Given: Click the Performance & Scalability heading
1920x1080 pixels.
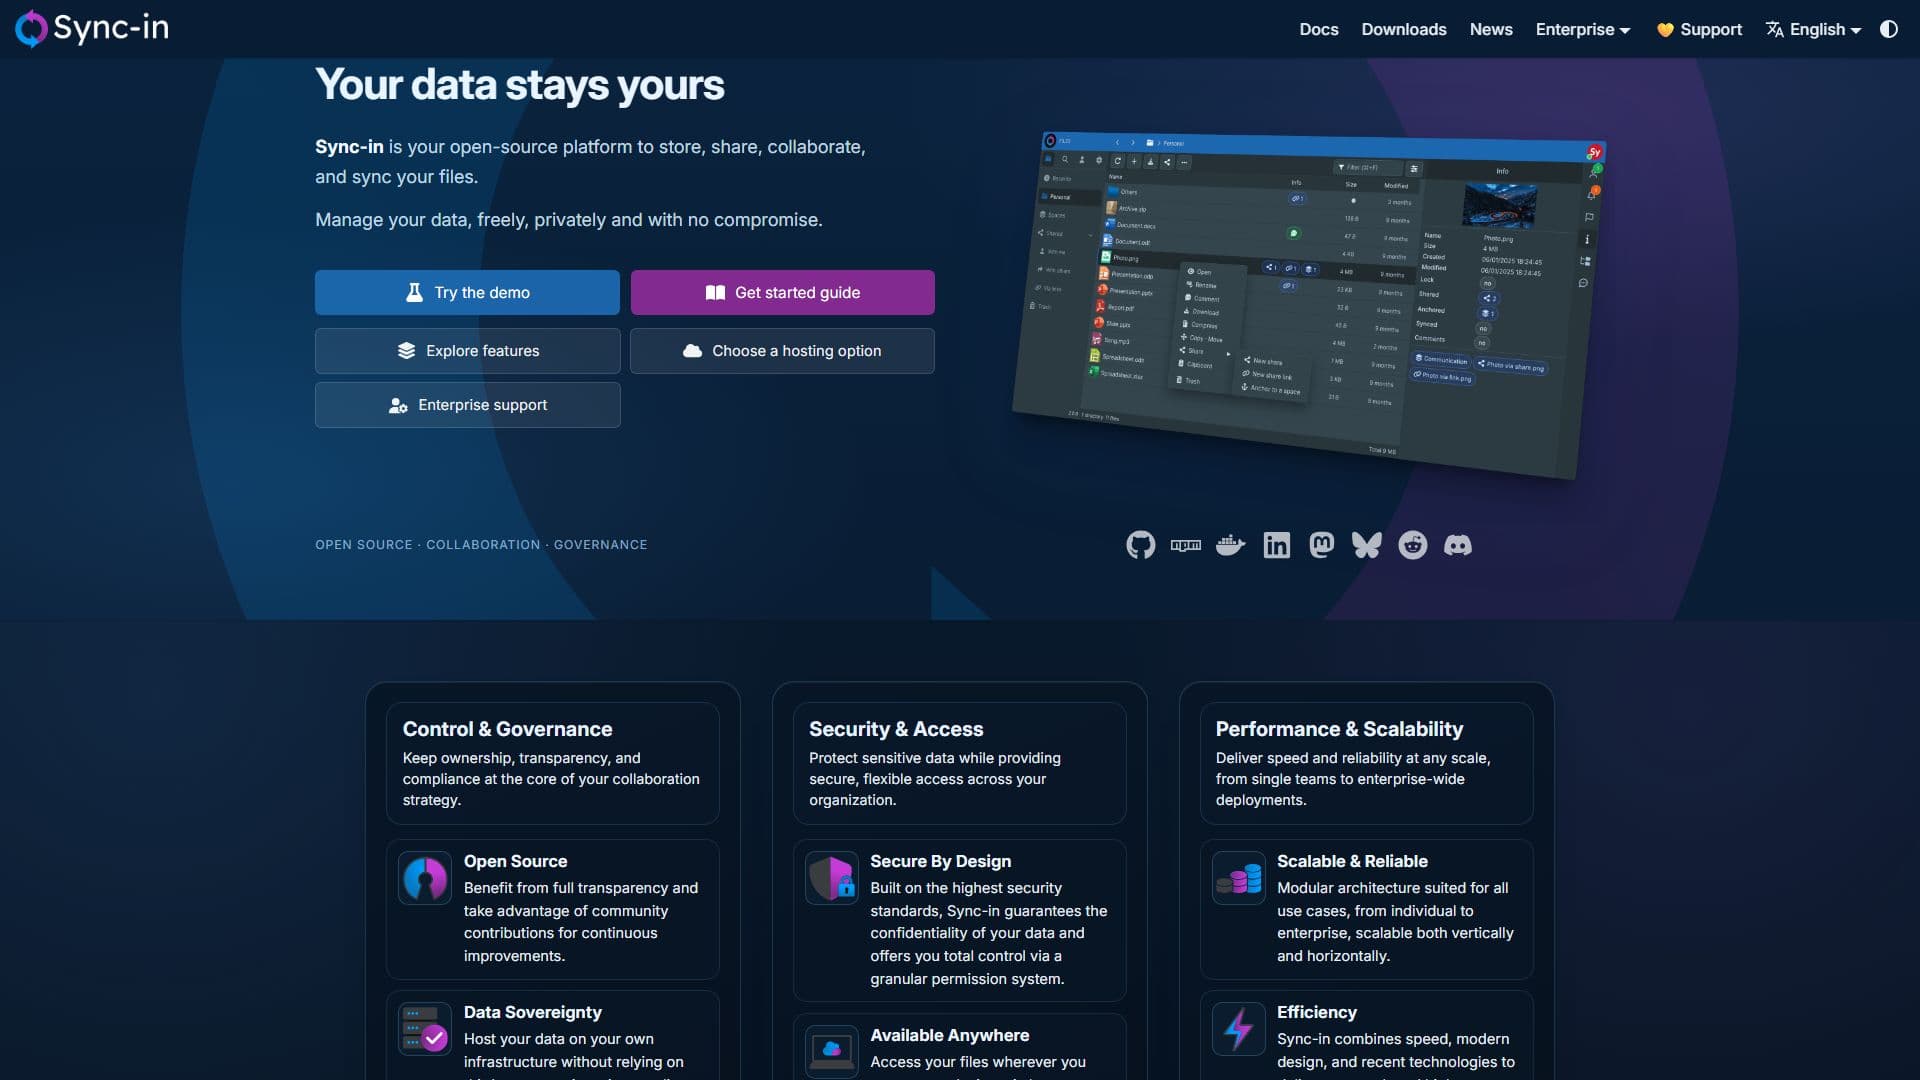Looking at the screenshot, I should point(1339,729).
